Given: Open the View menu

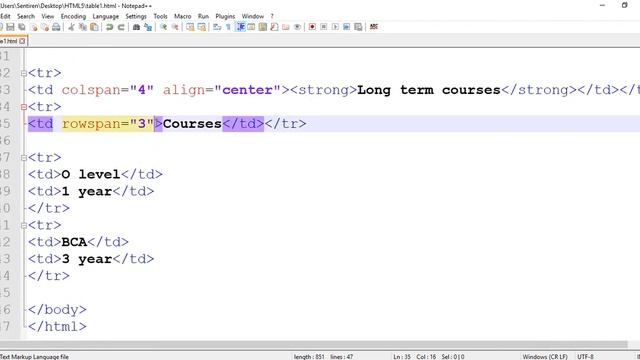Looking at the screenshot, I should pos(48,16).
